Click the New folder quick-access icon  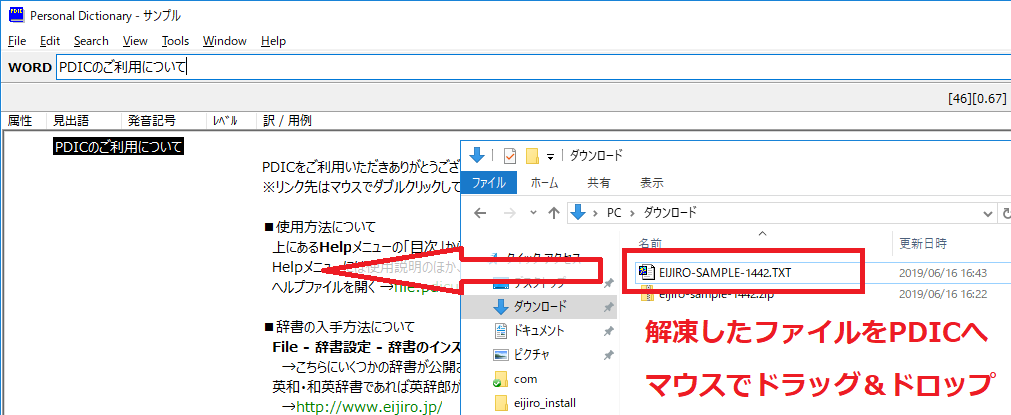tap(532, 156)
